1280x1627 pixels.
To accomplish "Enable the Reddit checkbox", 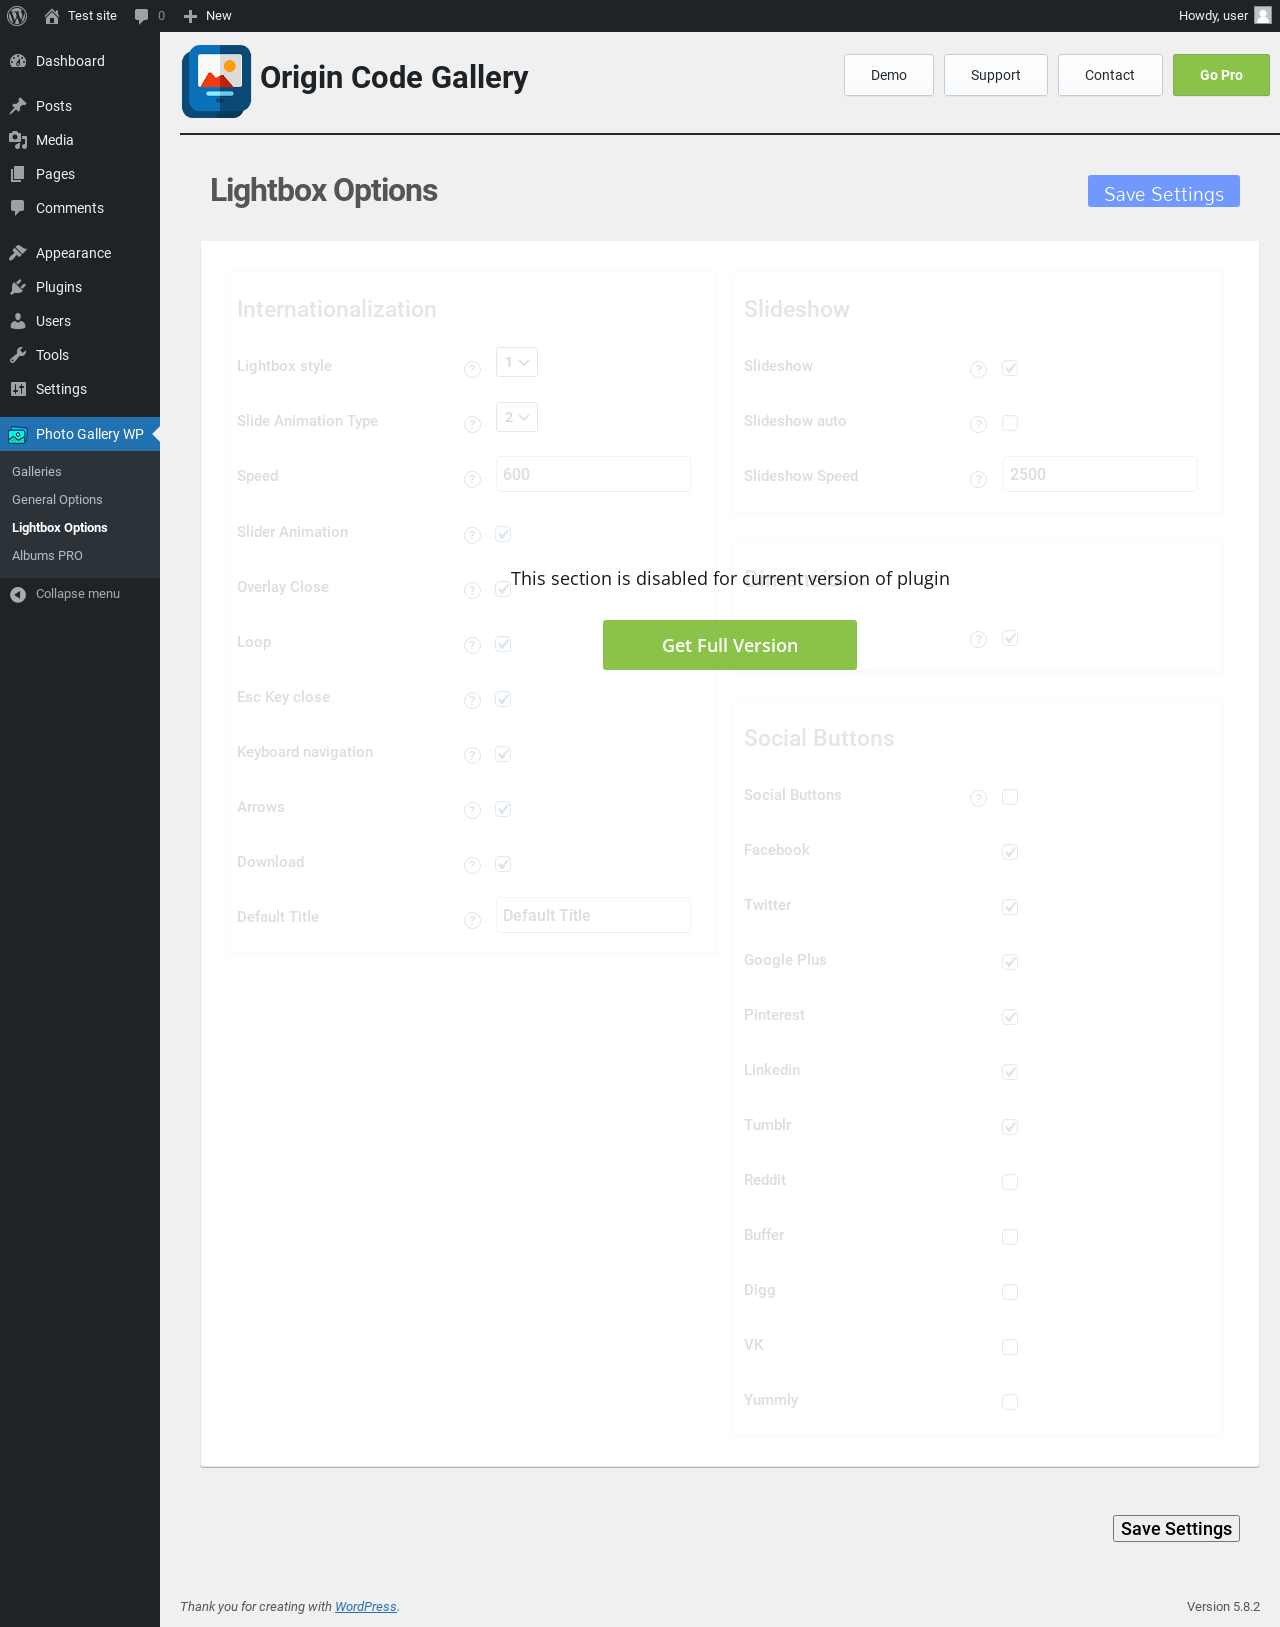I will point(1010,1182).
